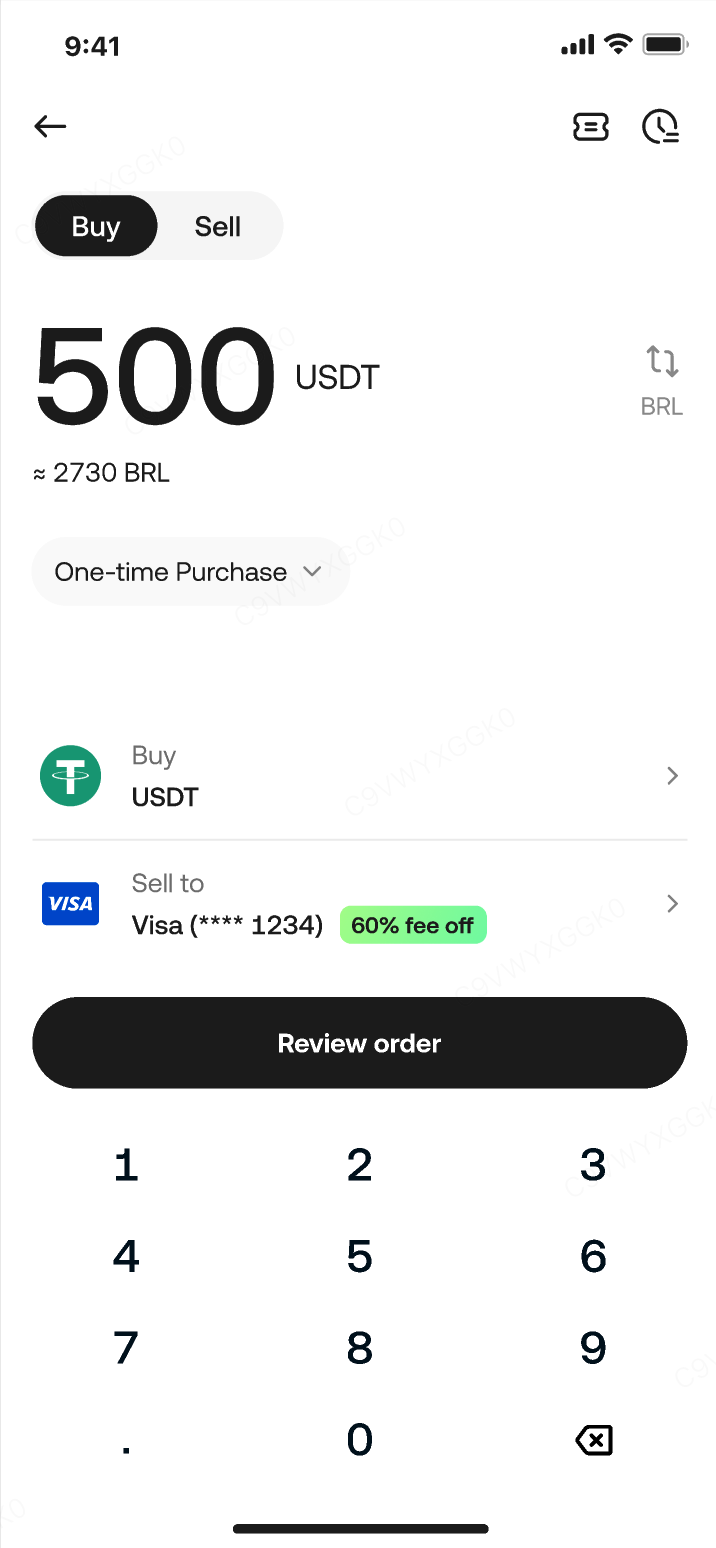Expand the Buy USDT asset chevron
The image size is (716, 1548).
[x=672, y=776]
